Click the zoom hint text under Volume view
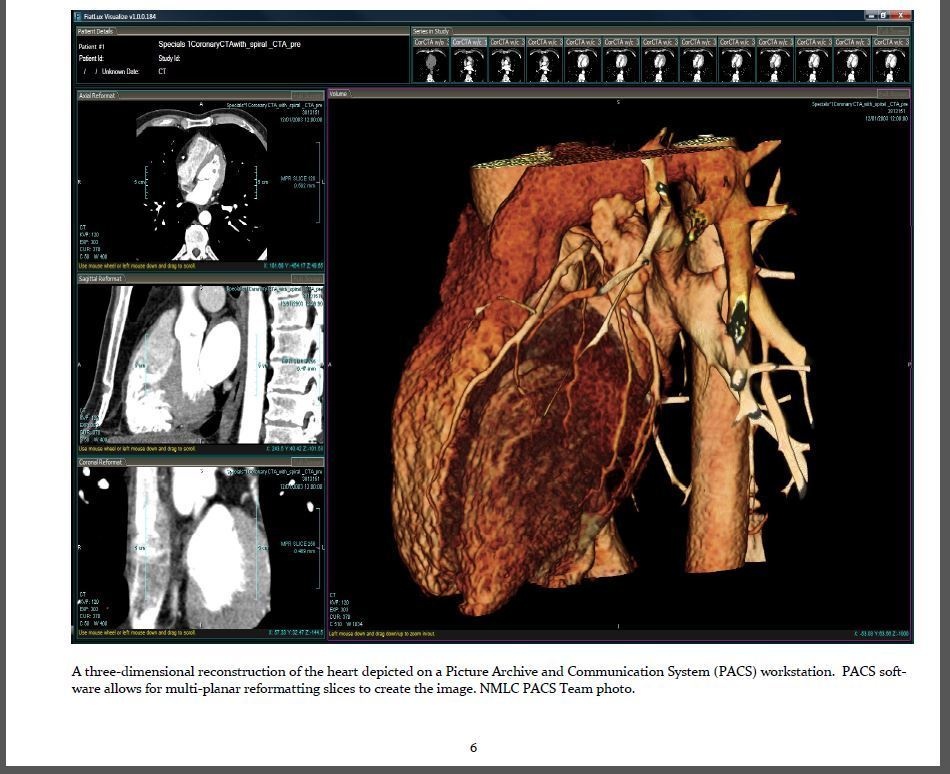Viewport: 950px width, 774px height. click(382, 634)
